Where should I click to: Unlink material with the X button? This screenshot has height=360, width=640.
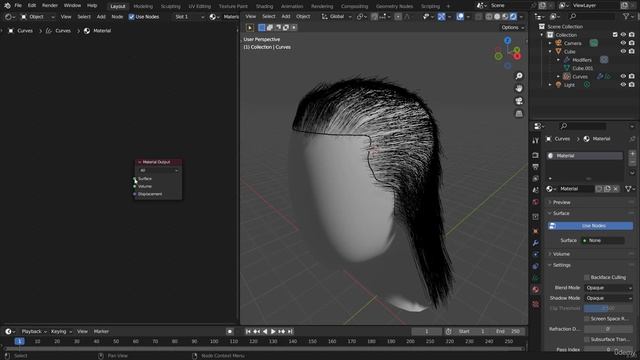pyautogui.click(x=616, y=189)
